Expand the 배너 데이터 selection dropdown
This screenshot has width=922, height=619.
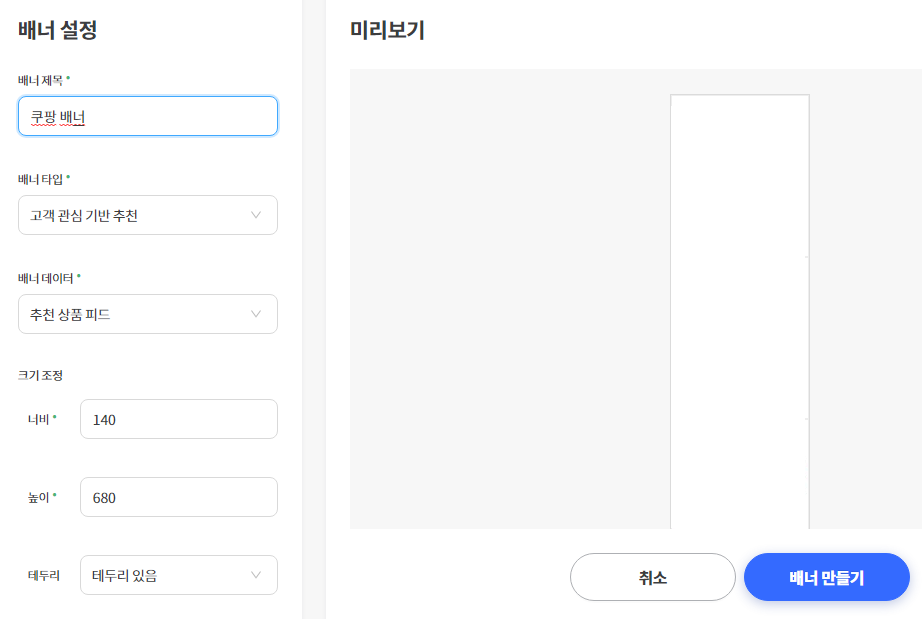pos(147,314)
